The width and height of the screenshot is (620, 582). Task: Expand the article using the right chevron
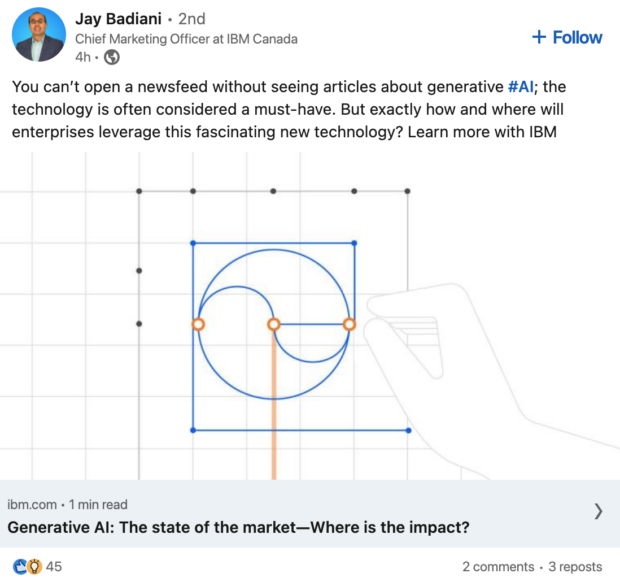[x=598, y=512]
